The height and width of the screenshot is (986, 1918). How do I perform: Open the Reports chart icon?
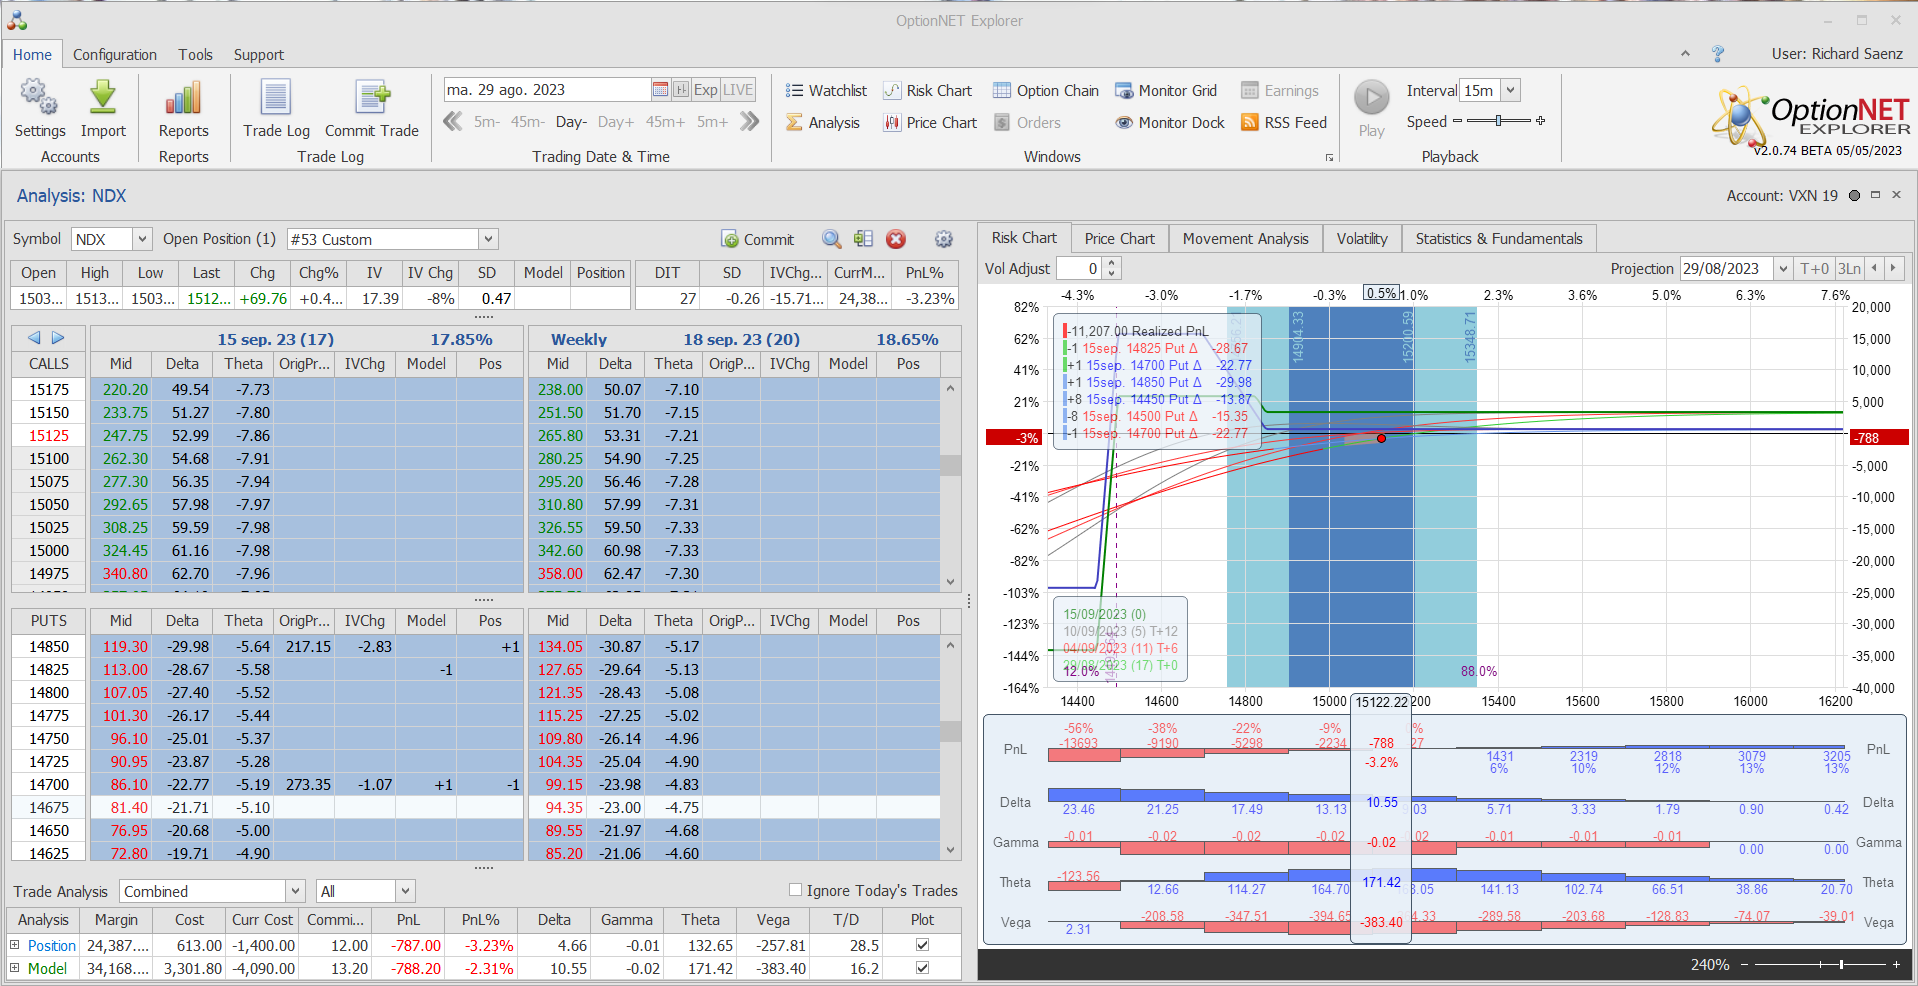(x=183, y=99)
